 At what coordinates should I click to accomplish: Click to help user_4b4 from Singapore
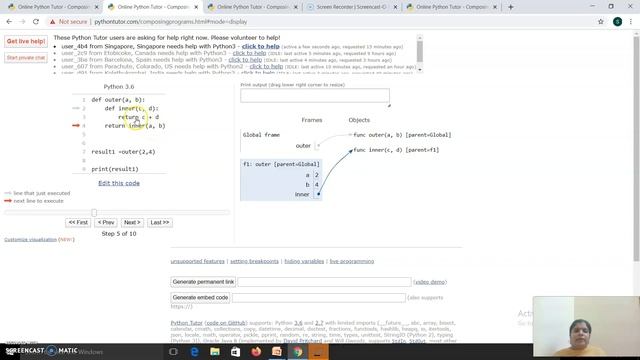coord(260,47)
